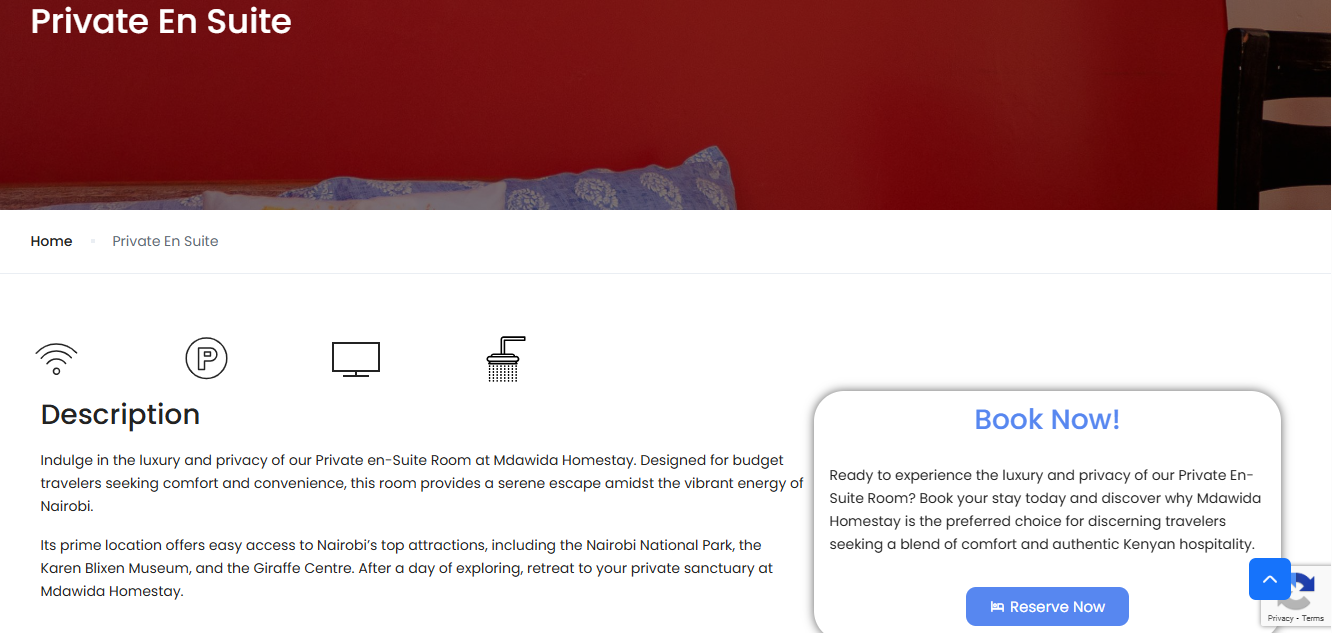Viewport: 1332px width, 633px height.
Task: Select the Private En Suite breadcrumb item
Action: [x=165, y=241]
